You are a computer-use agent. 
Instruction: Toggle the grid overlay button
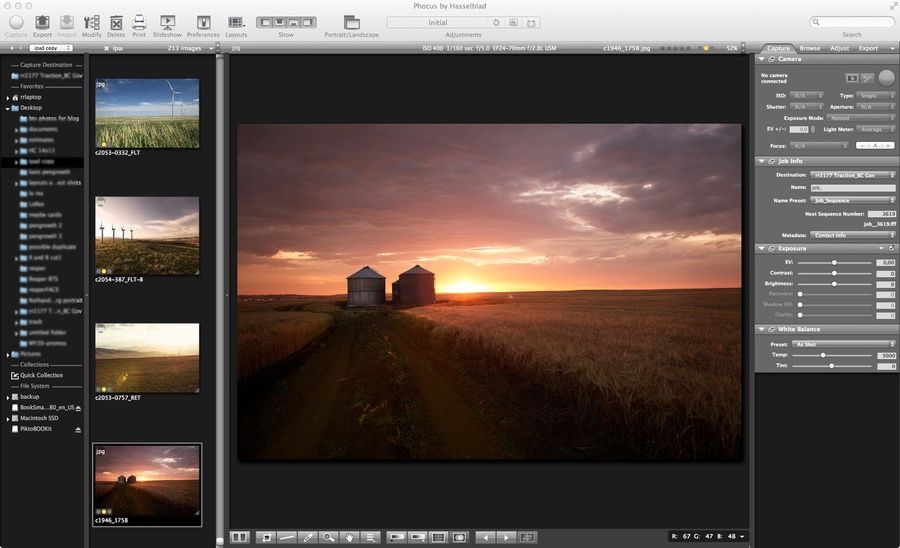coord(437,537)
